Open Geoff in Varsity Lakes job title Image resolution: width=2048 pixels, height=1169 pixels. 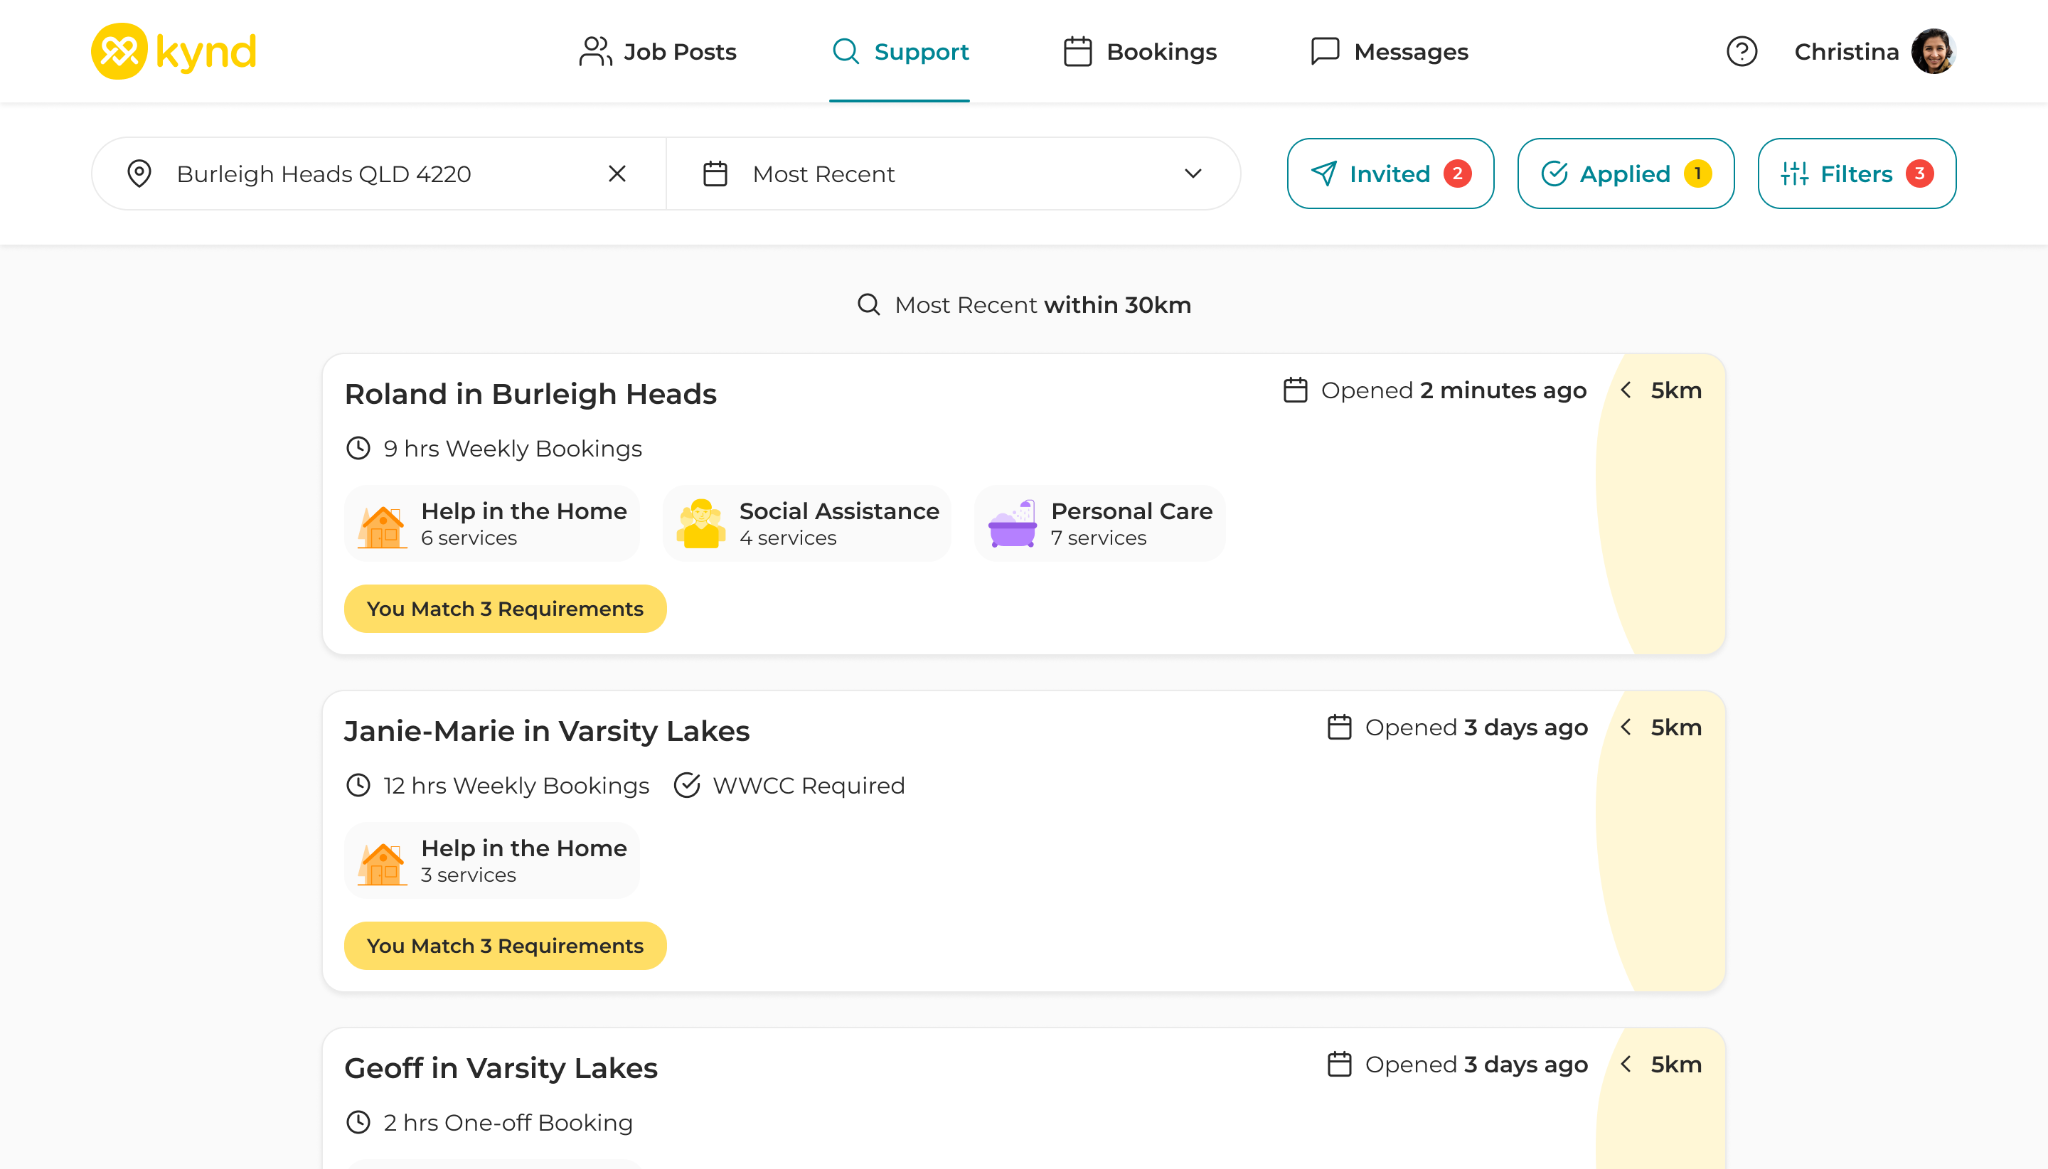click(501, 1068)
